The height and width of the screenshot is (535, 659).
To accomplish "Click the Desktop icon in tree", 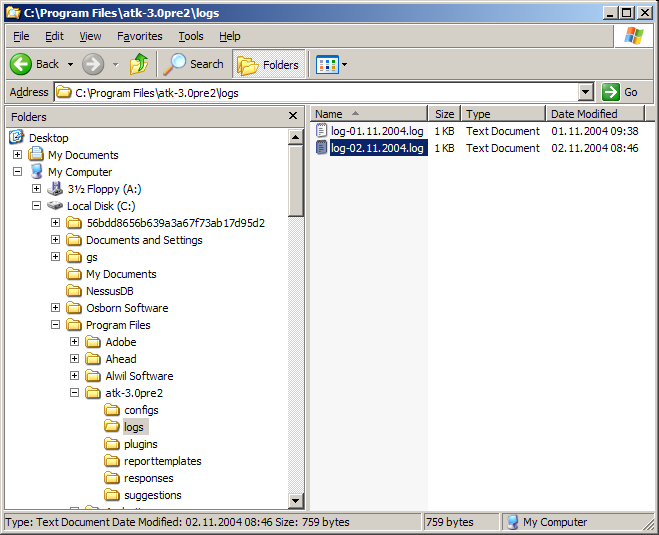I will pos(16,137).
